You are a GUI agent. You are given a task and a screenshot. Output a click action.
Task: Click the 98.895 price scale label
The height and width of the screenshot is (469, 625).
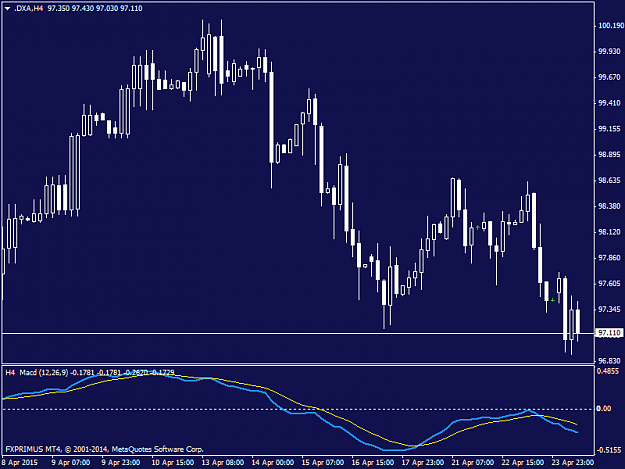point(609,155)
